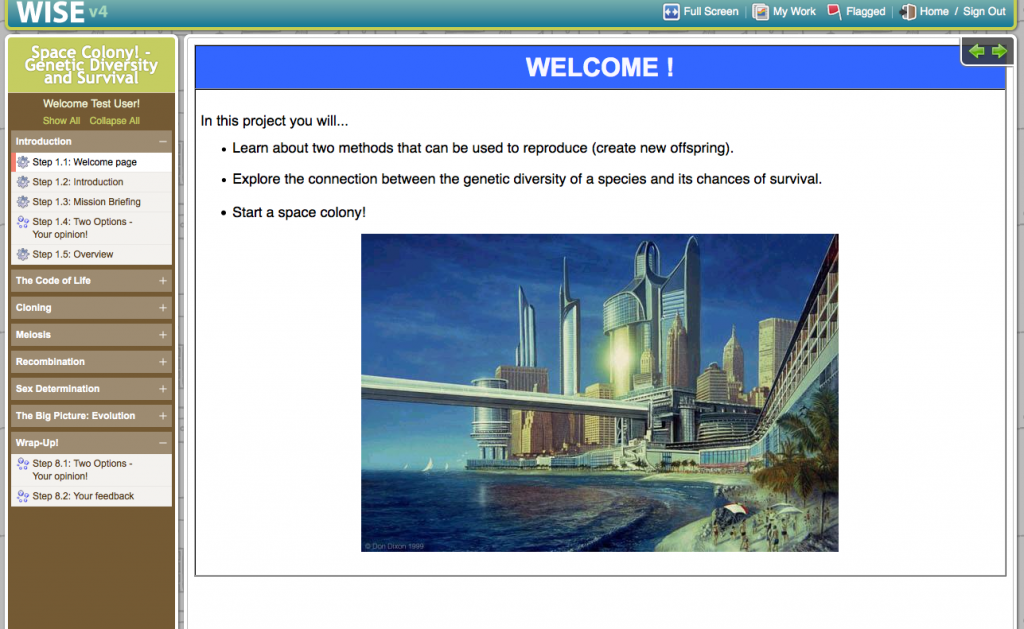This screenshot has width=1024, height=629.
Task: Open Step 1.3: Mission Briefing
Action: pos(91,202)
